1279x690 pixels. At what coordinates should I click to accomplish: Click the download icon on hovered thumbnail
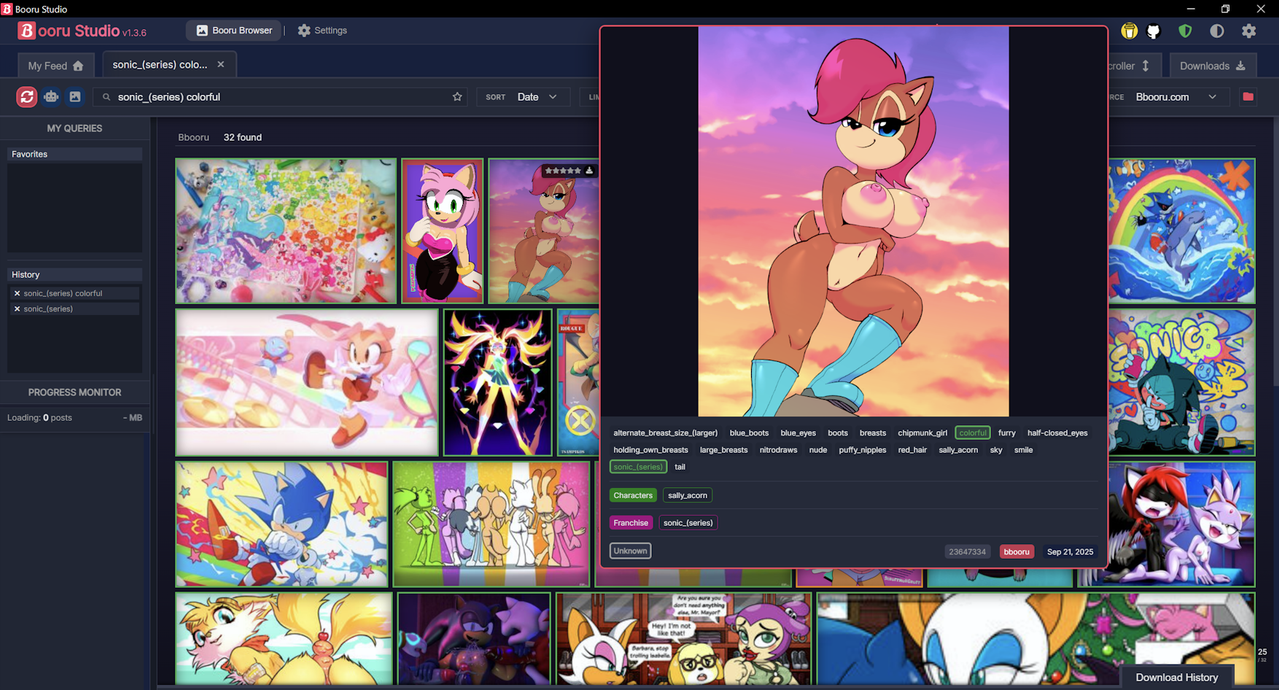click(x=589, y=171)
